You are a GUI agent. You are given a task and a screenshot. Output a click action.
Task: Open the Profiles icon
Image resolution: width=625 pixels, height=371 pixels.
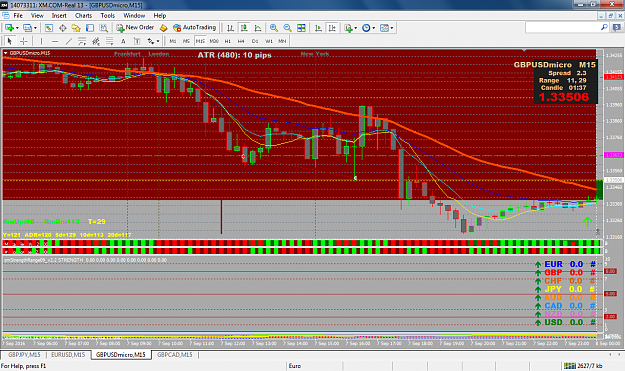(27, 28)
